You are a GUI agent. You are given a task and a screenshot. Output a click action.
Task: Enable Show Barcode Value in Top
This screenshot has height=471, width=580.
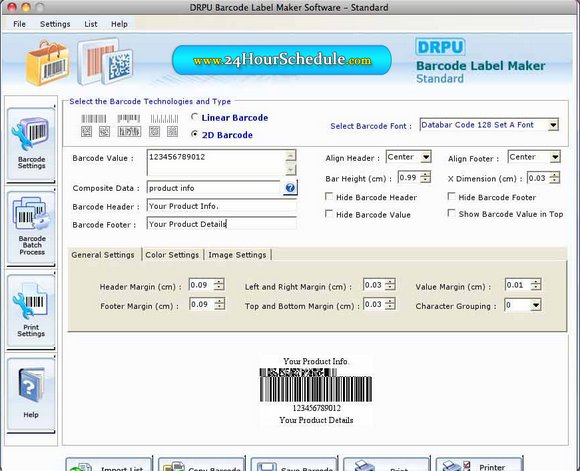pos(451,213)
